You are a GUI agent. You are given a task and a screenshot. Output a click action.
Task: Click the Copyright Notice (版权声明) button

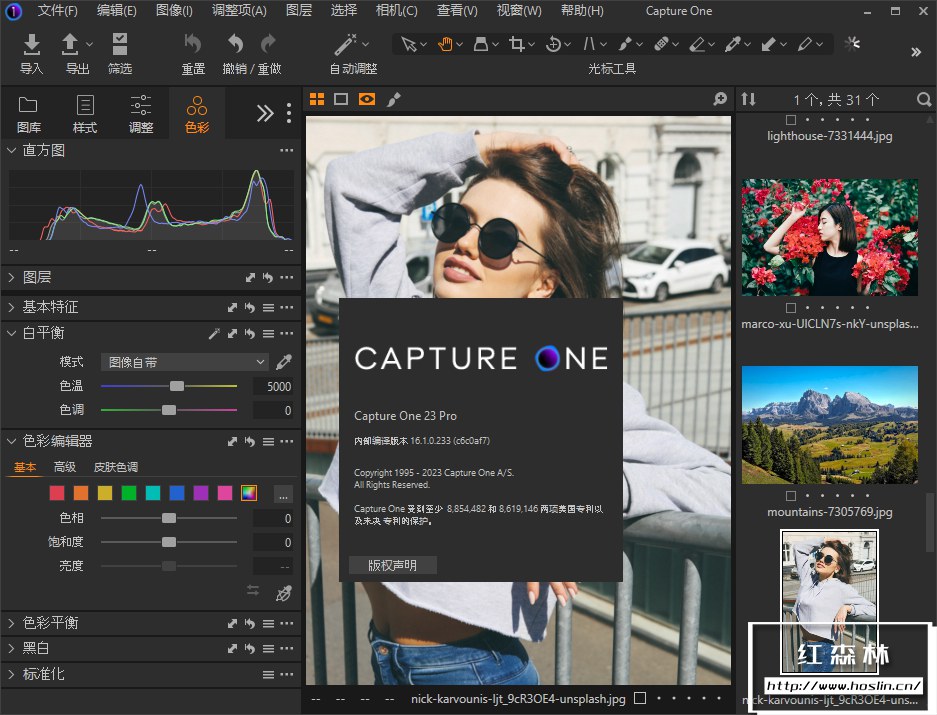(x=392, y=565)
